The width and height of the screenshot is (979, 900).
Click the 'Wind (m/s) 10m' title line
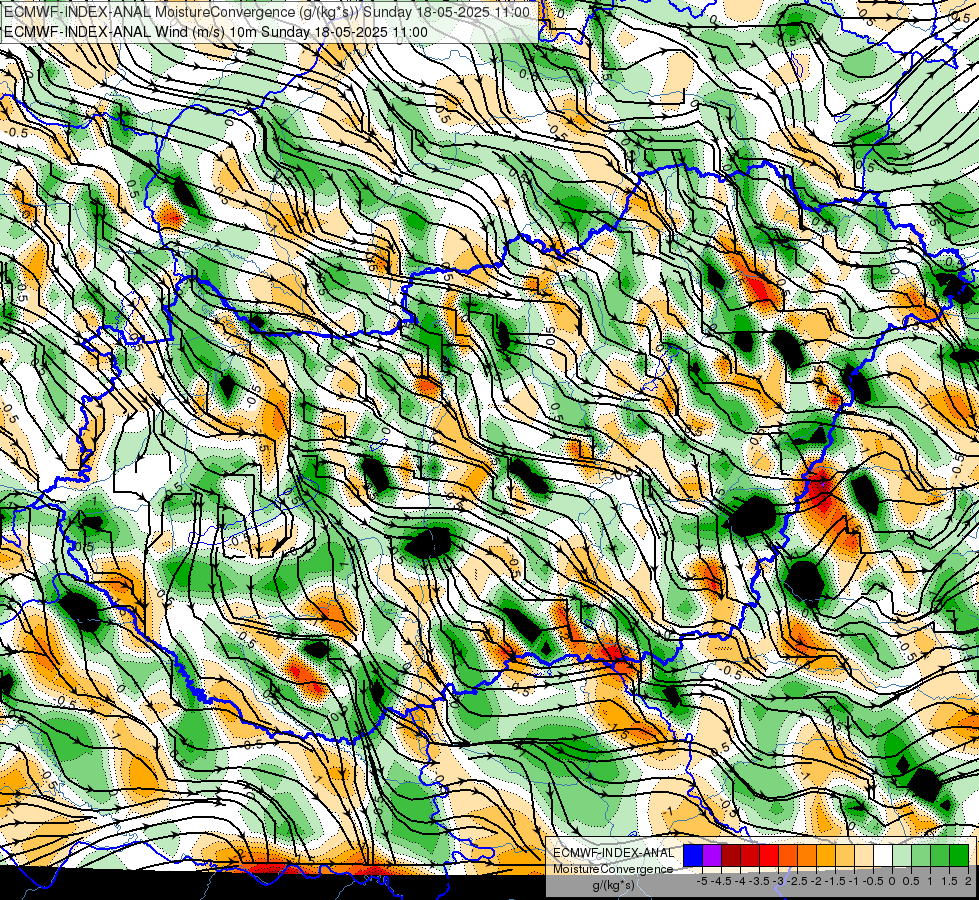tap(215, 32)
